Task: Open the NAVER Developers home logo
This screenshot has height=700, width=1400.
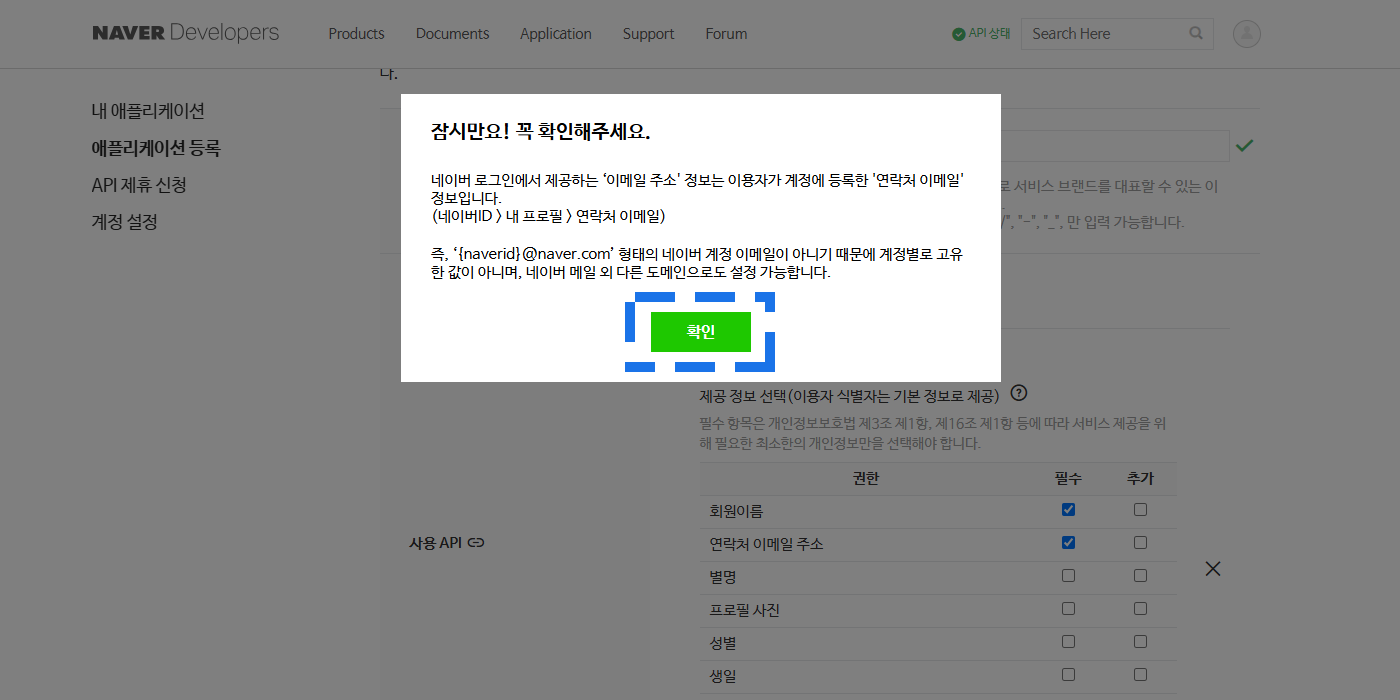Action: click(x=186, y=33)
